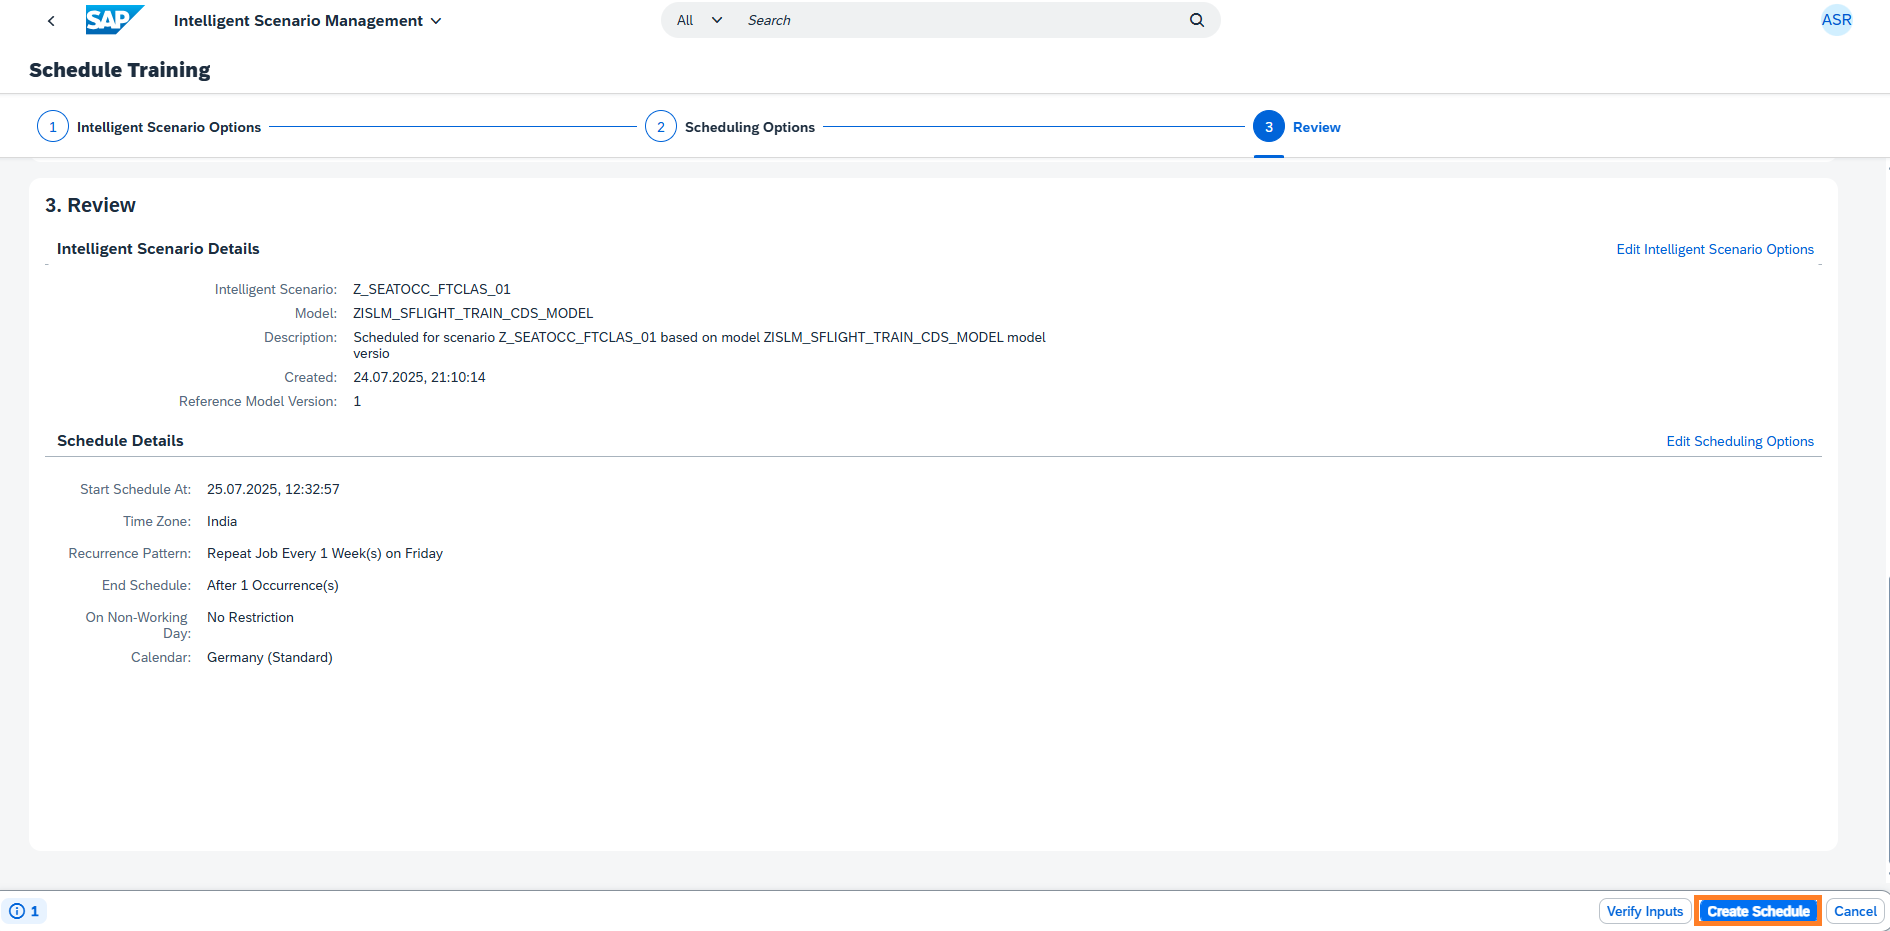
Task: Click the back navigation arrow
Action: coord(51,21)
